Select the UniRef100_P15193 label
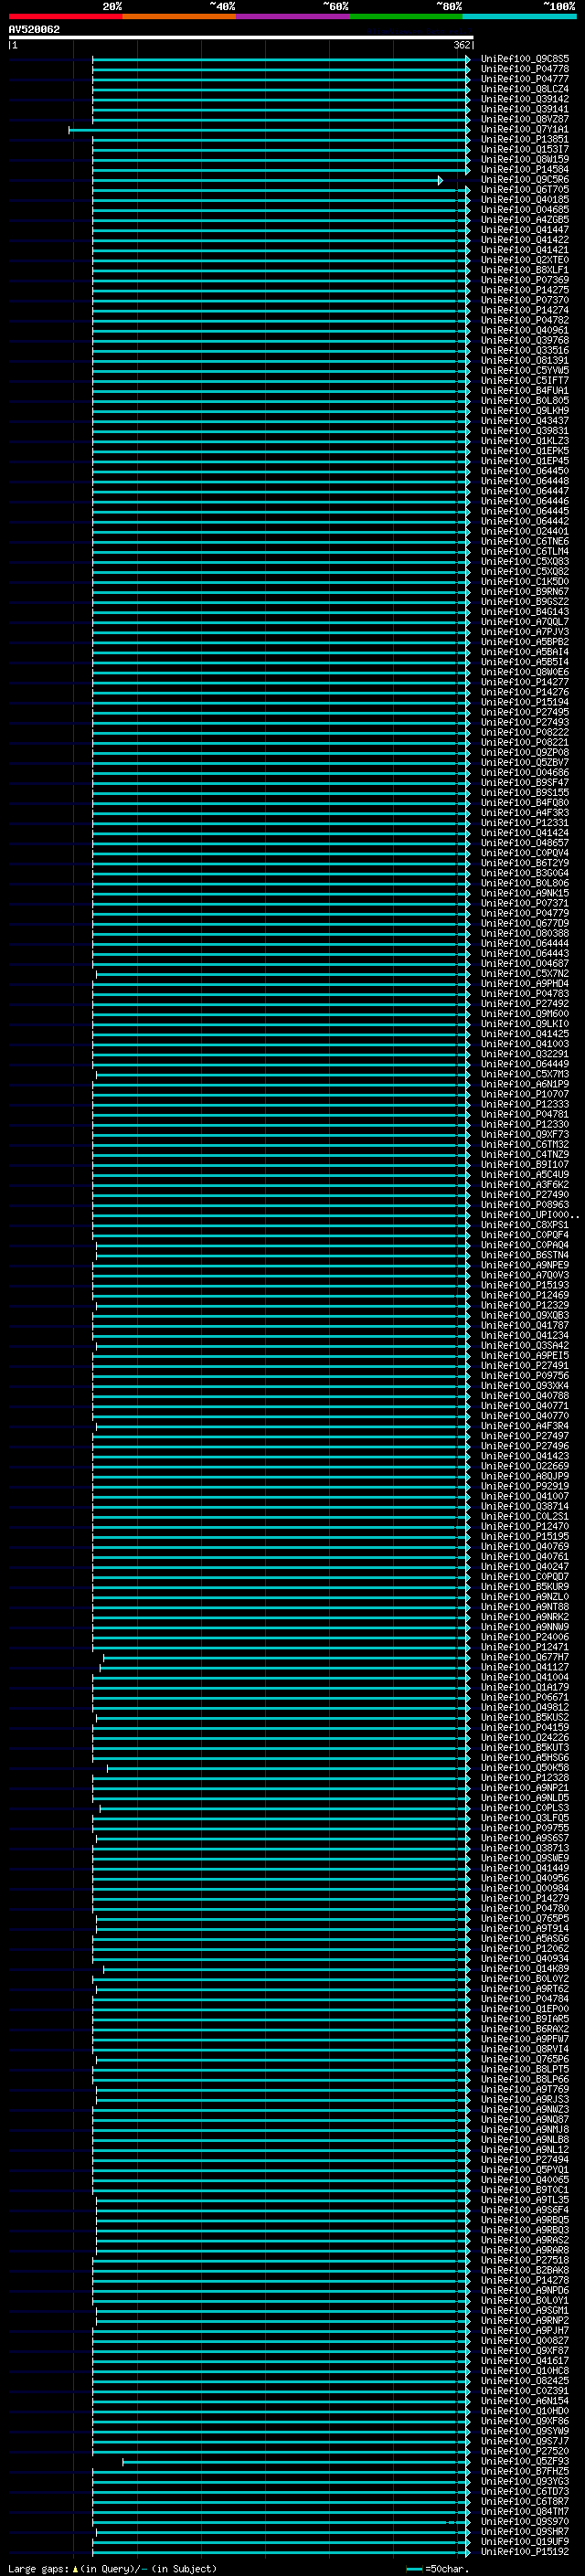Screen dimensions: 585x2576 click(x=524, y=1285)
